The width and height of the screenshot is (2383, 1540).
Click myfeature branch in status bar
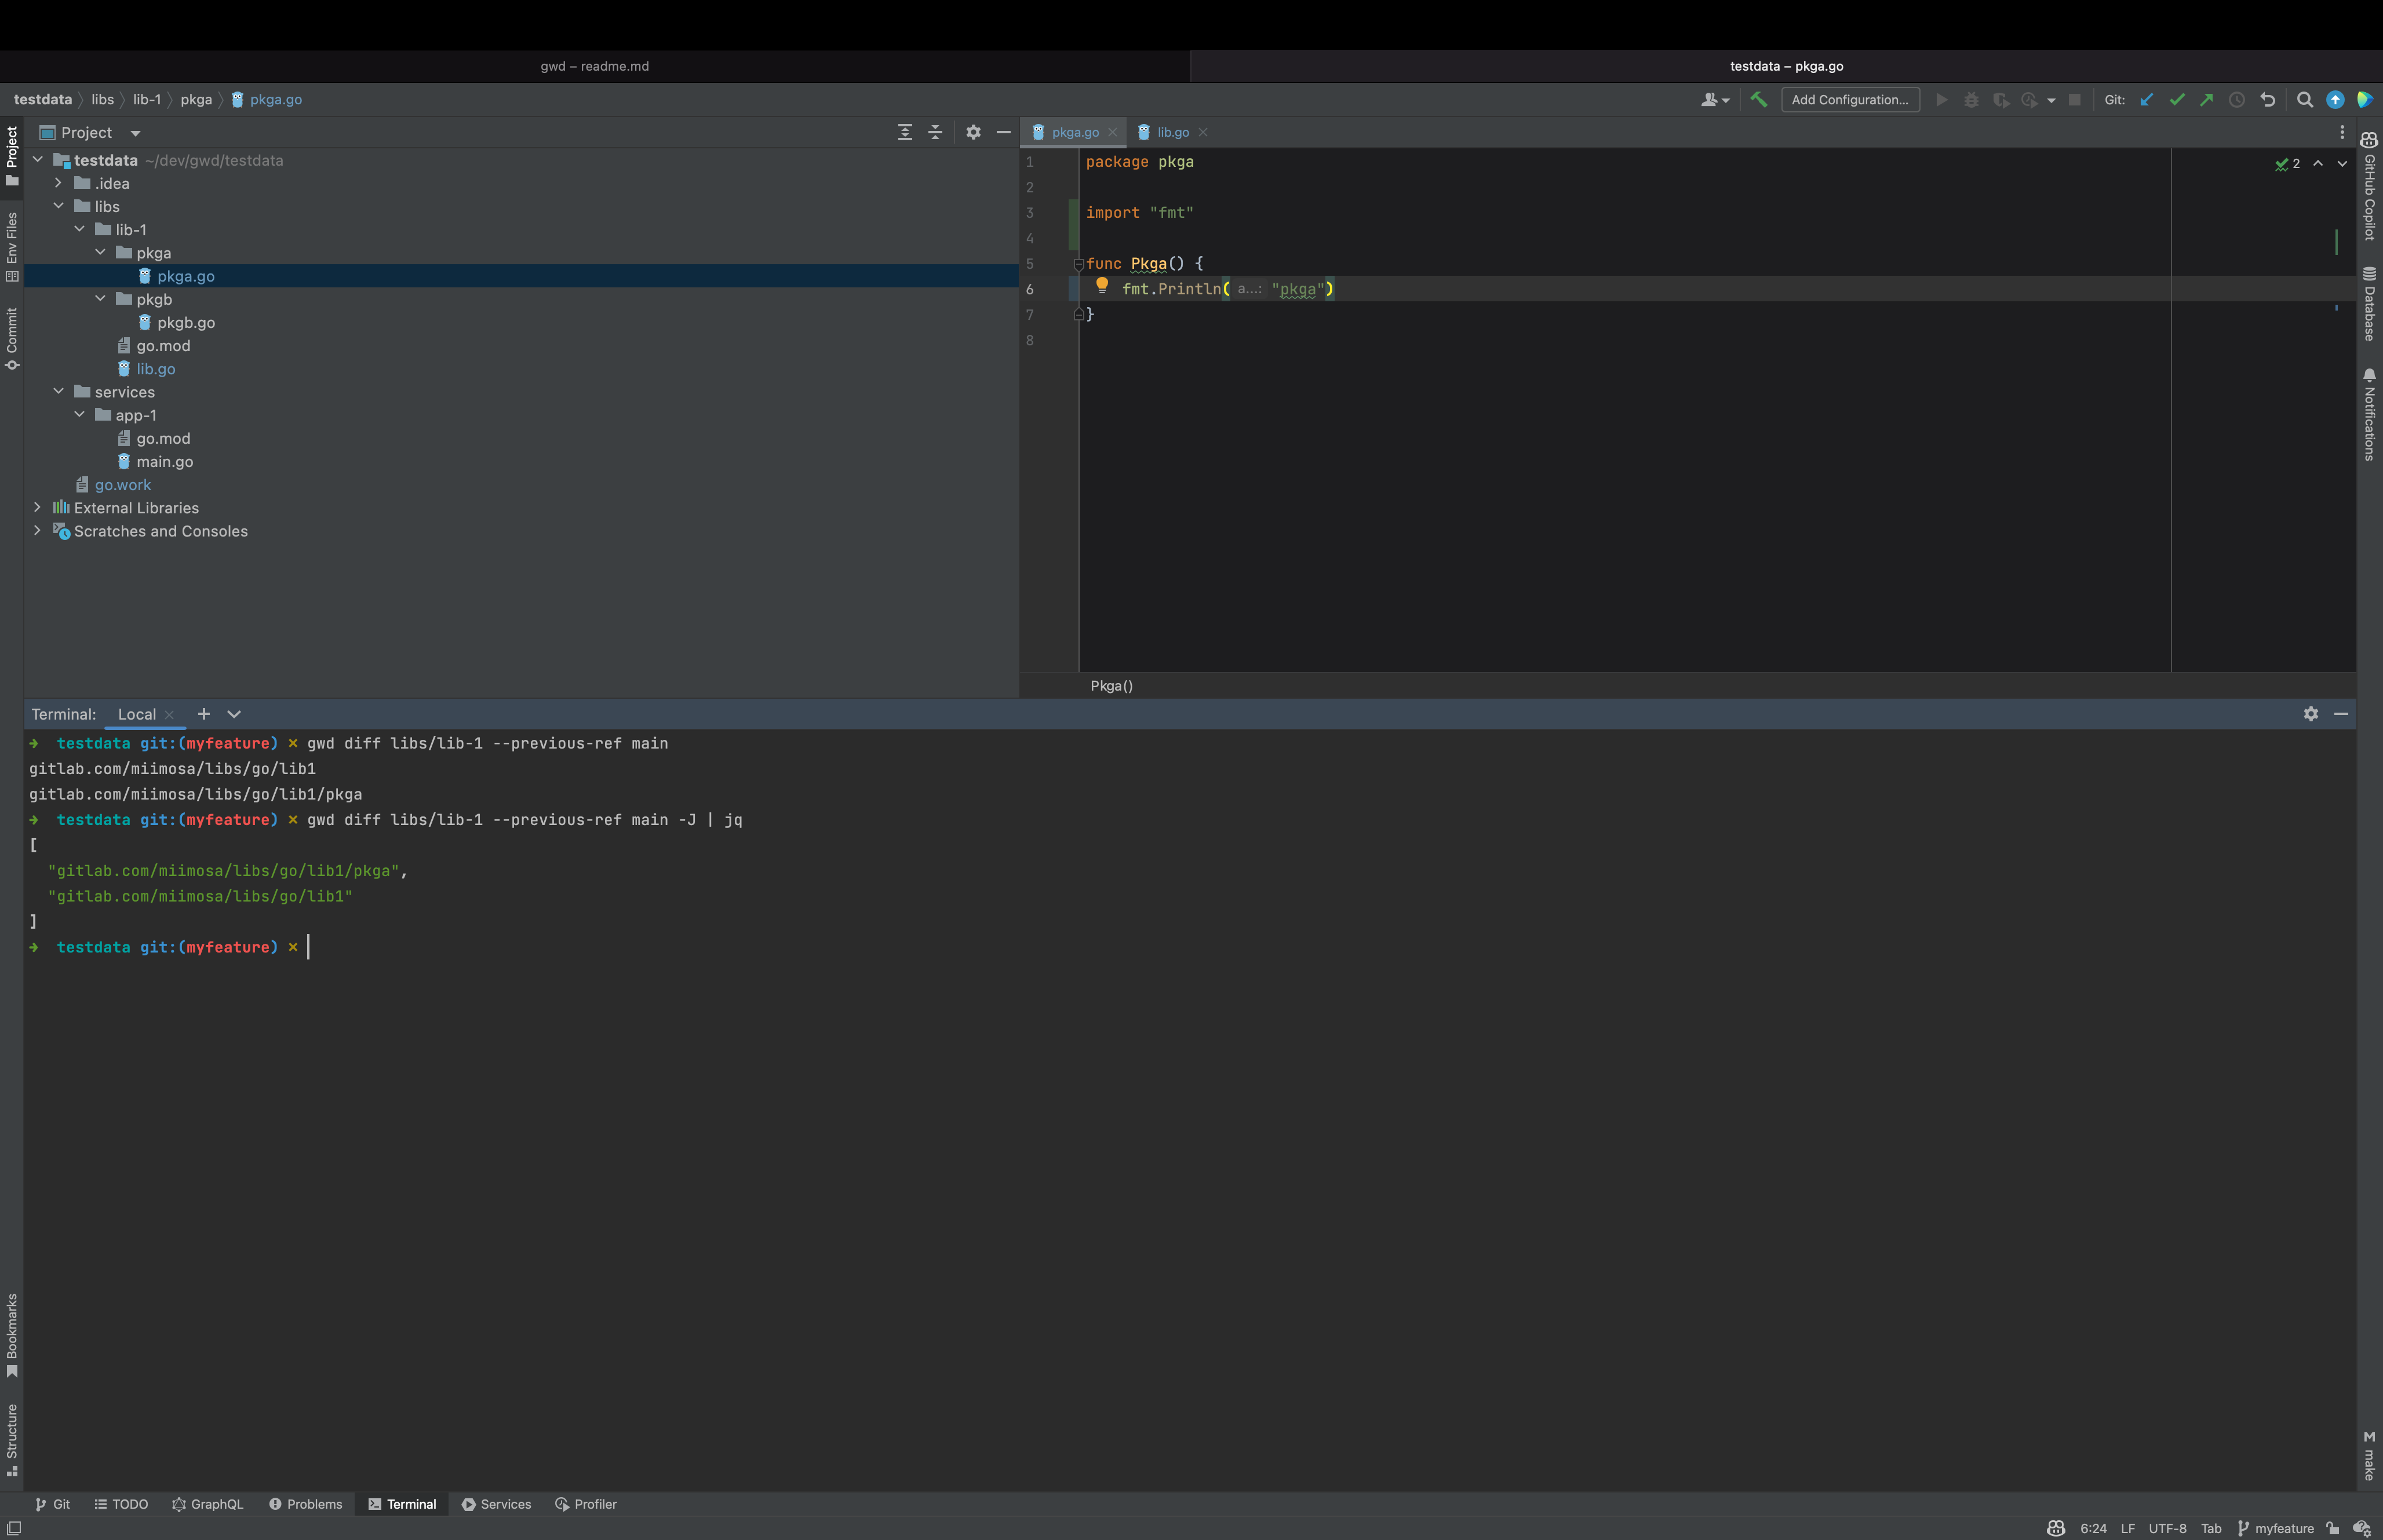pyautogui.click(x=2275, y=1528)
